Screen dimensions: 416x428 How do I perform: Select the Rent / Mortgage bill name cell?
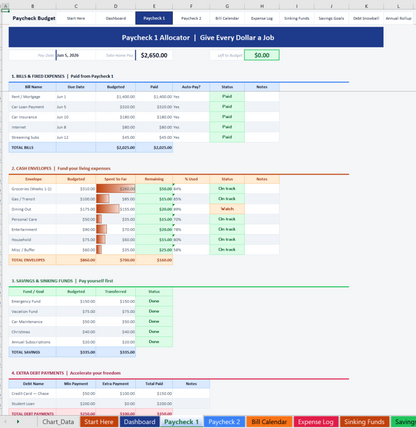pos(32,97)
